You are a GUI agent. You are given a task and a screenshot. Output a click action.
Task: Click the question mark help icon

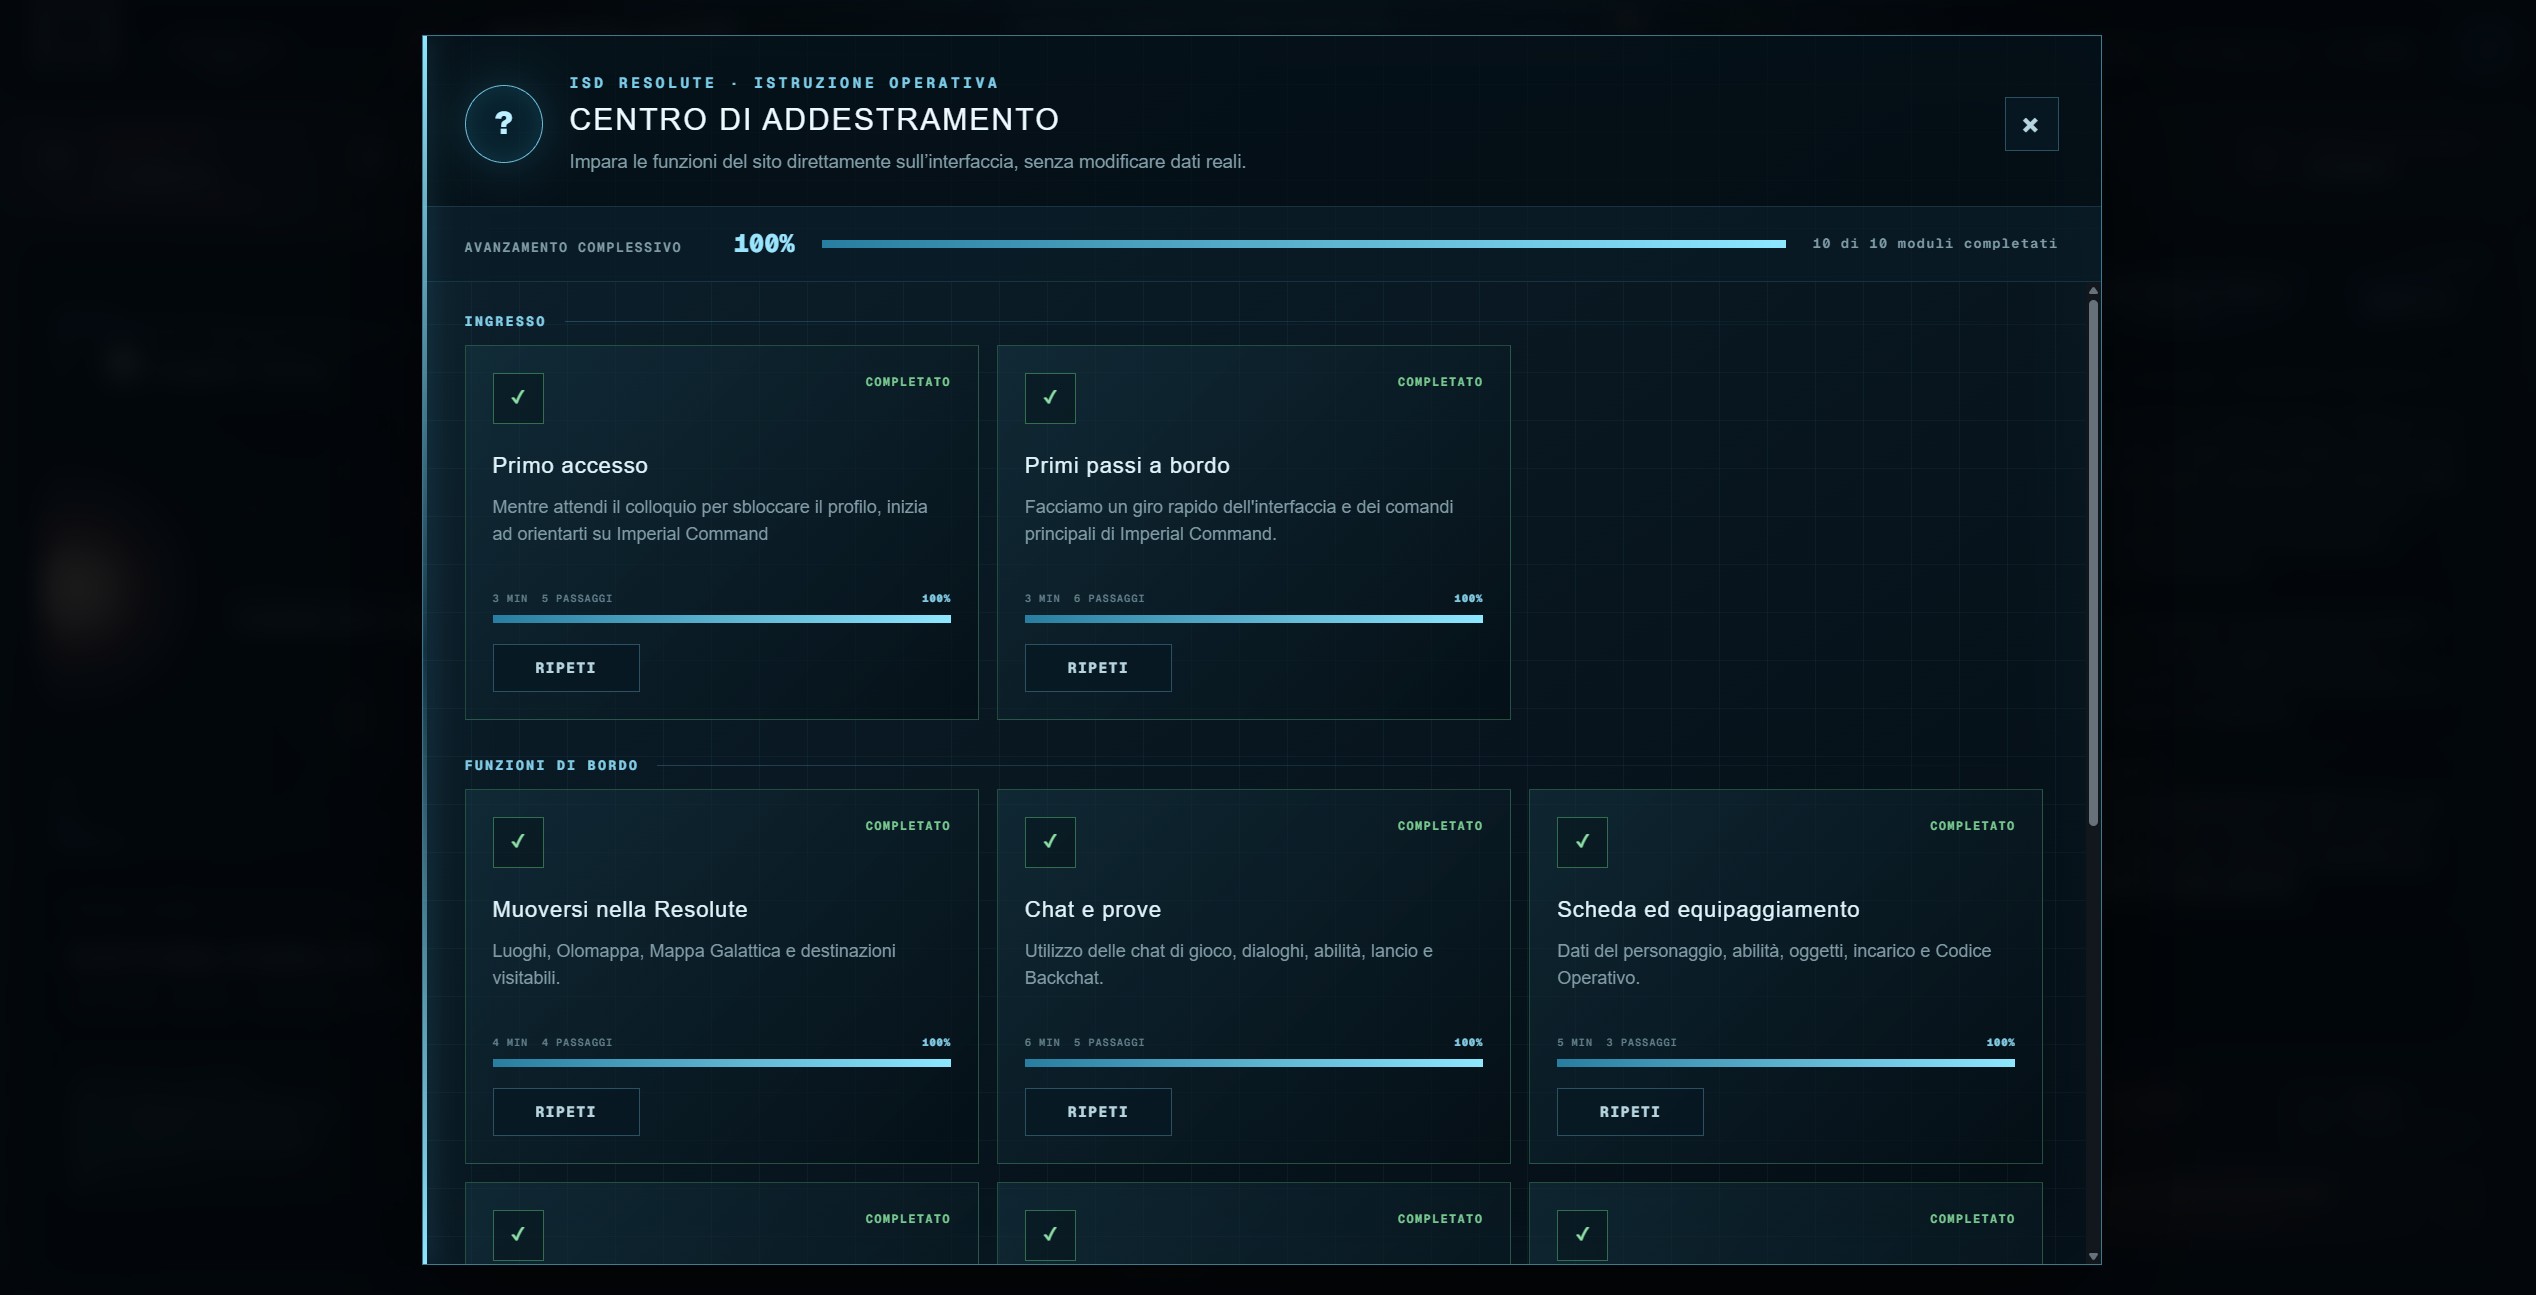click(x=503, y=124)
